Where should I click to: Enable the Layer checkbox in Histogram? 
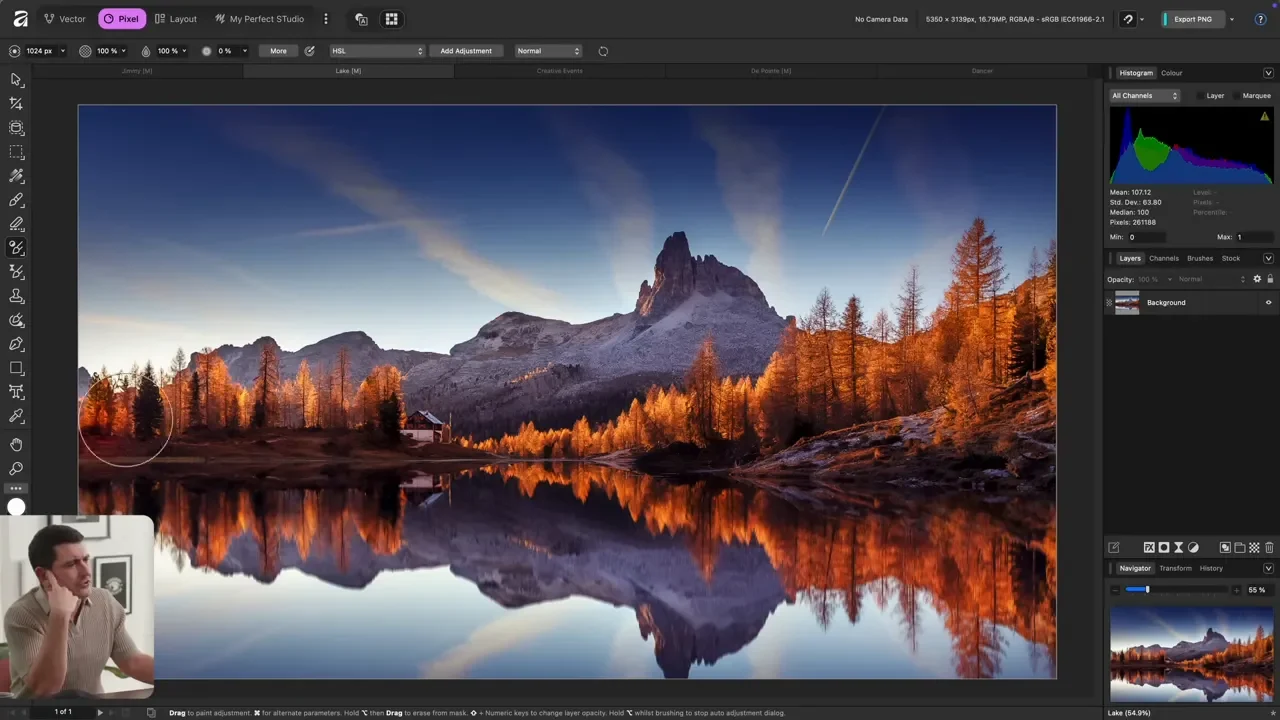pos(1201,96)
